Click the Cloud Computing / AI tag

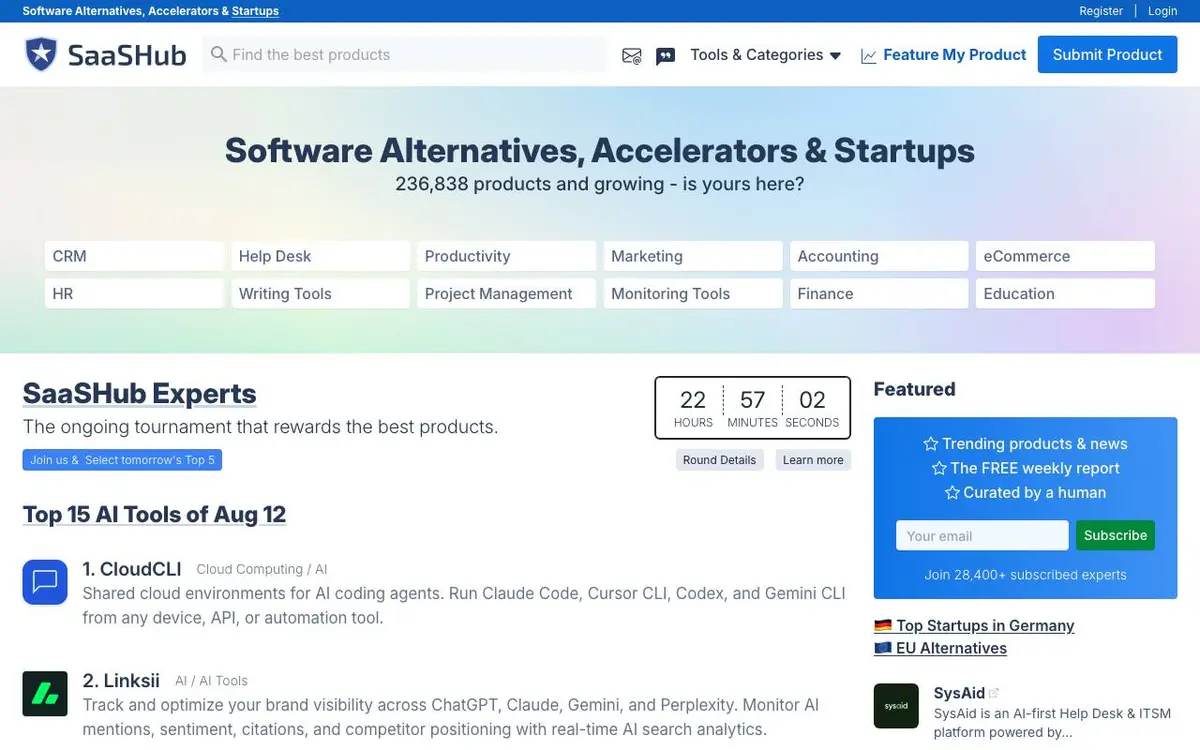(x=262, y=569)
